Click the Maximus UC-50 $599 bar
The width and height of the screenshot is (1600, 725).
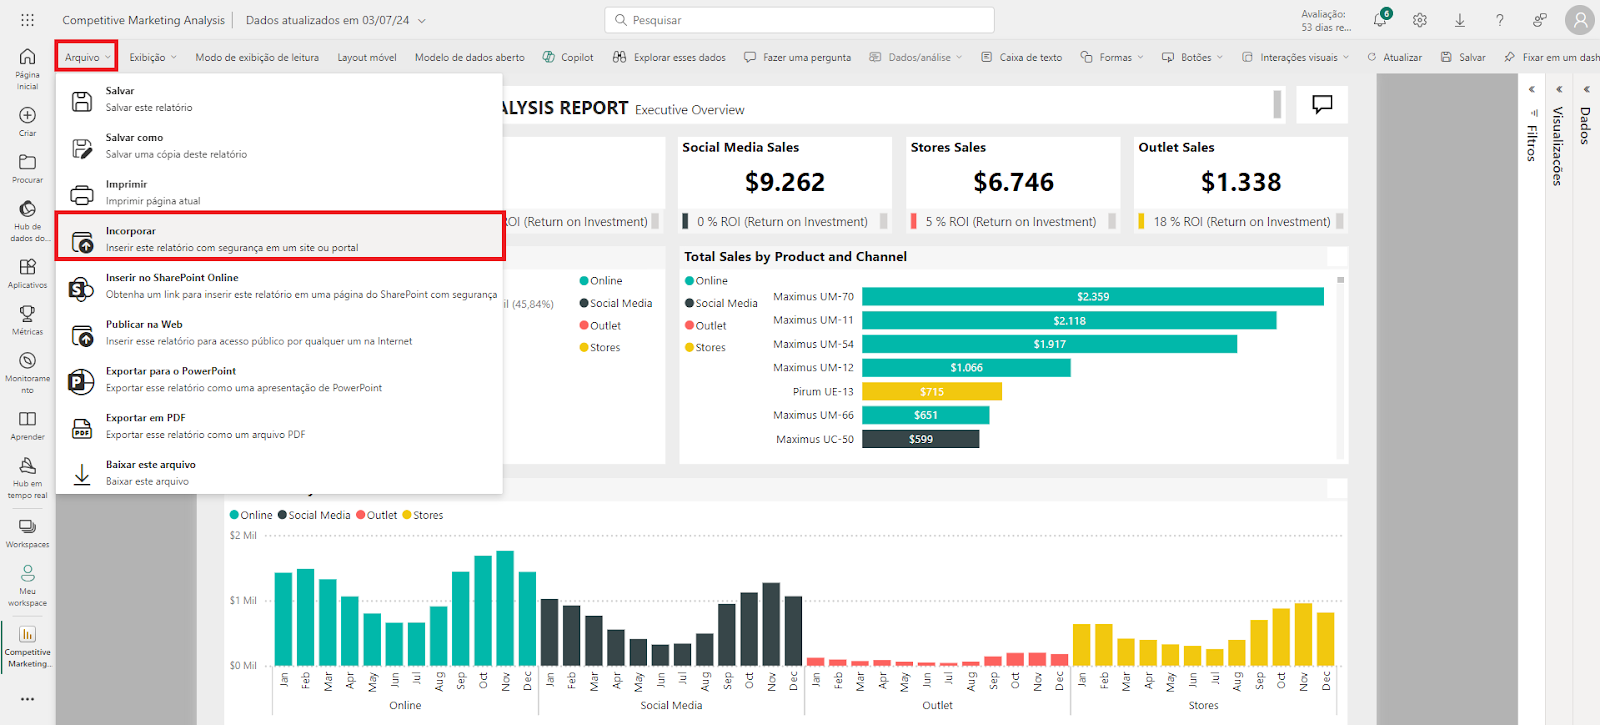(920, 439)
